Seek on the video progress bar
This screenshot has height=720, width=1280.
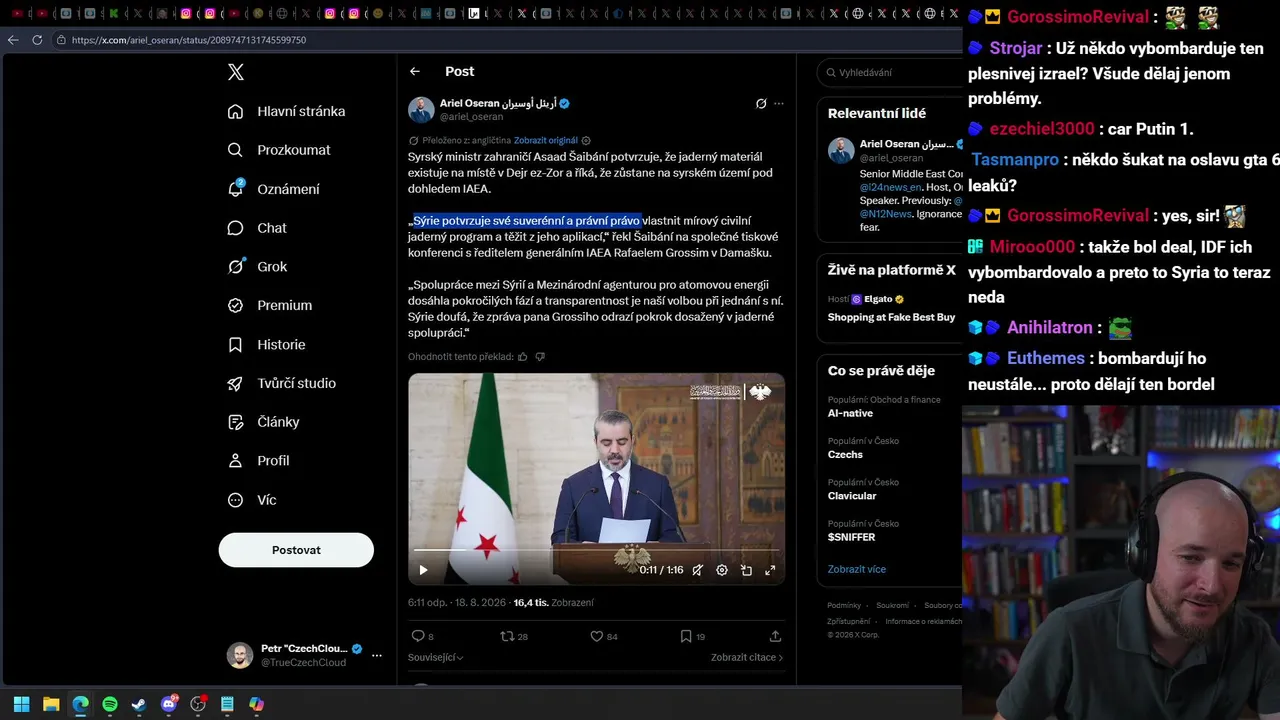click(x=596, y=551)
